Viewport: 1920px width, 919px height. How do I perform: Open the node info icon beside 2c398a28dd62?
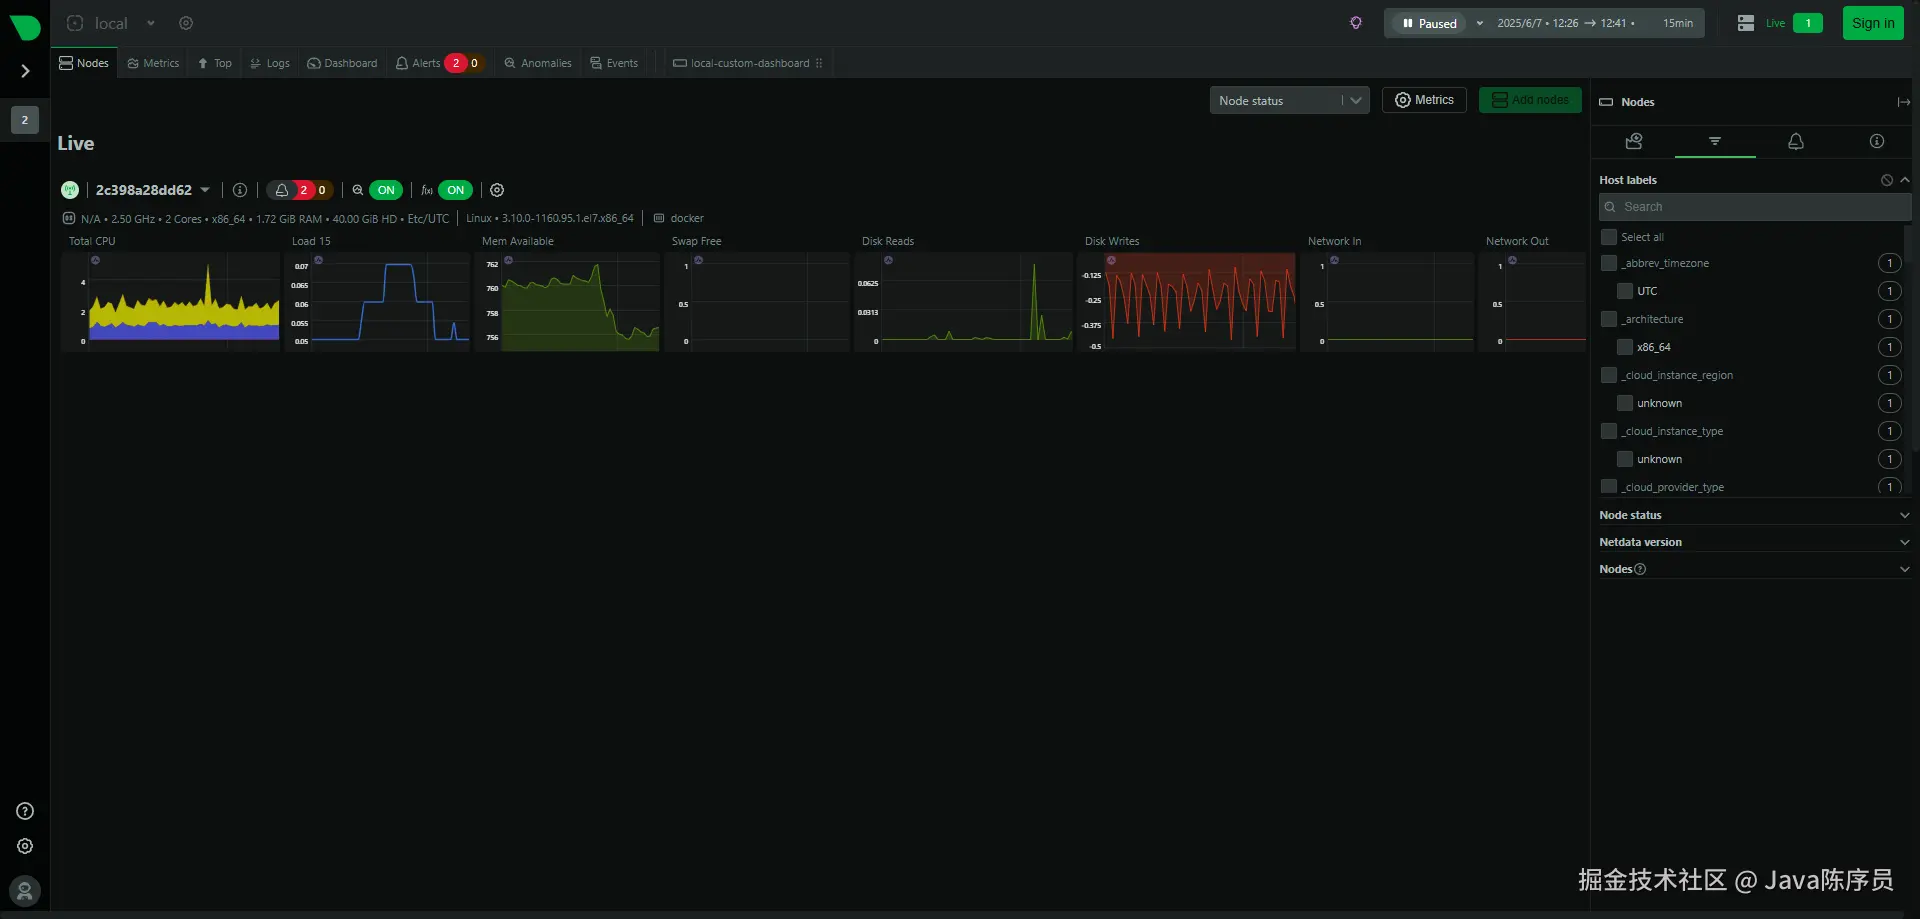click(240, 190)
